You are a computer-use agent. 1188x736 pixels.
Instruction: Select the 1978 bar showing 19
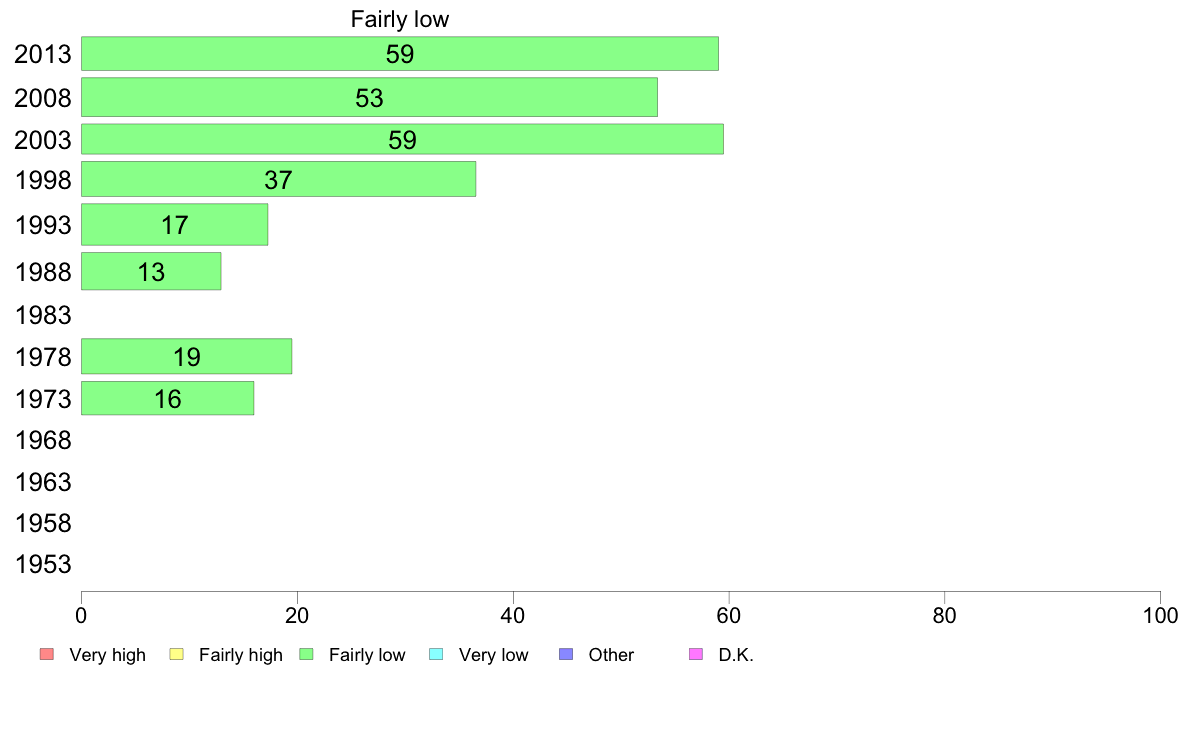click(x=186, y=356)
